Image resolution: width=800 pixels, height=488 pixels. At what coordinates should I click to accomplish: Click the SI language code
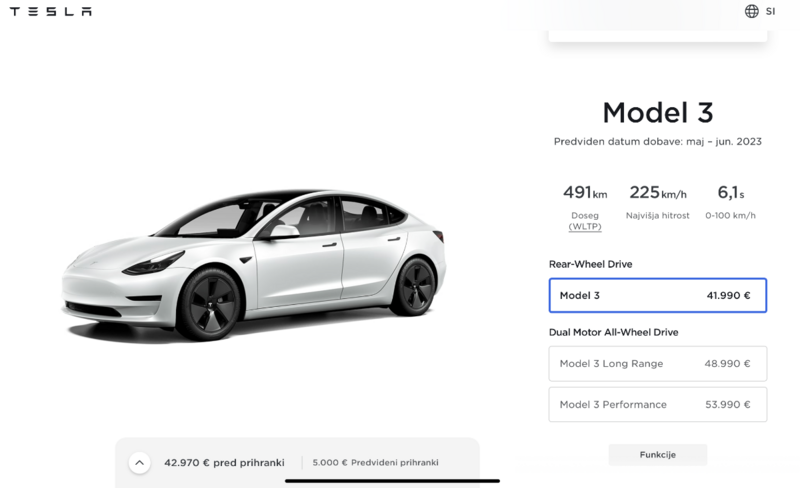pyautogui.click(x=770, y=12)
